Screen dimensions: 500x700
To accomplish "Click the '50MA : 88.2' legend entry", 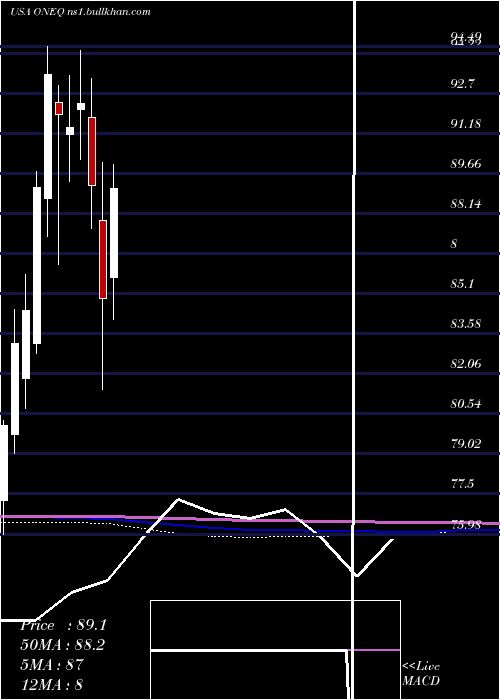I will (62, 645).
